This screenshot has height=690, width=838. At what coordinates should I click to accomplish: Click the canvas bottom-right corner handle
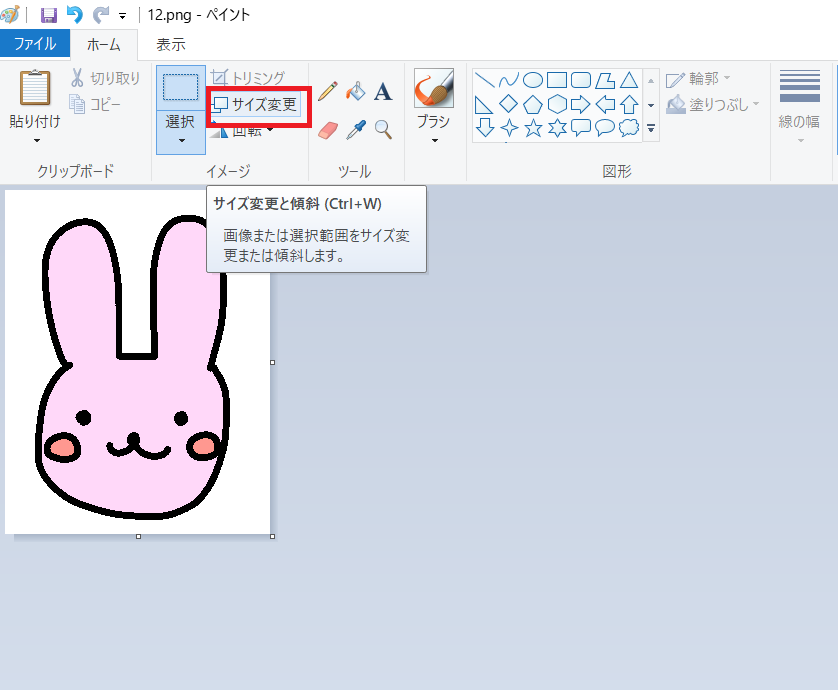[x=273, y=536]
